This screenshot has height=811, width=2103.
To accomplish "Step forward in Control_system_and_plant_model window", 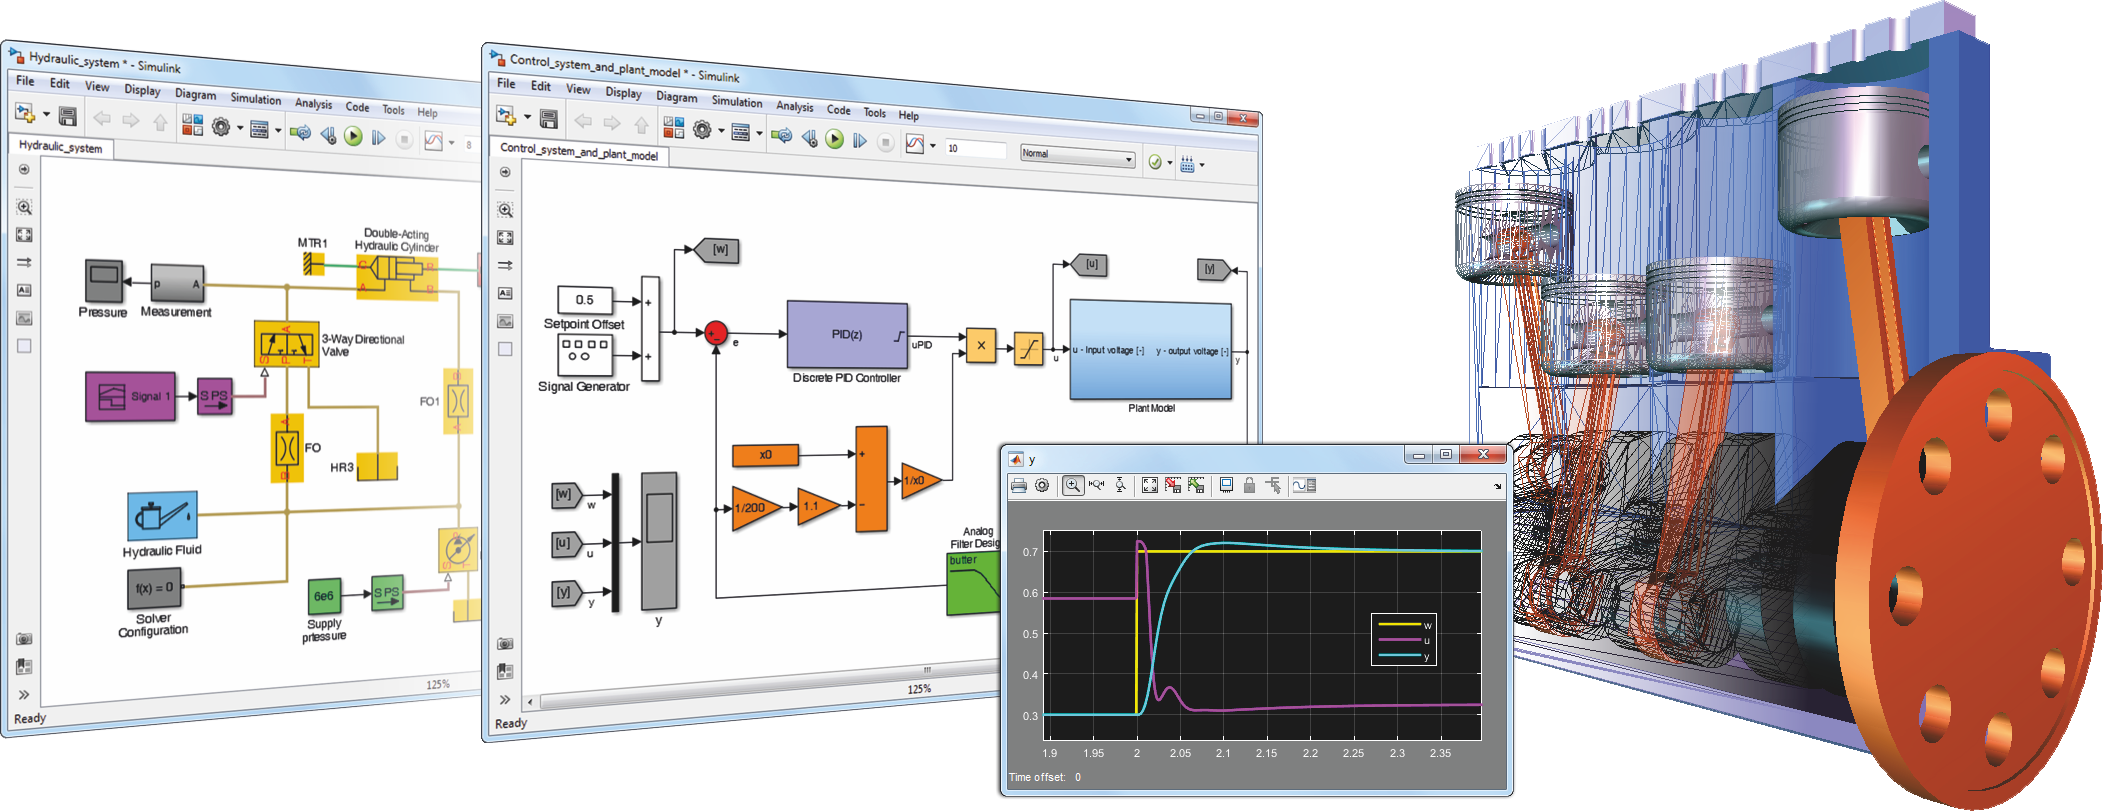I will tap(860, 141).
